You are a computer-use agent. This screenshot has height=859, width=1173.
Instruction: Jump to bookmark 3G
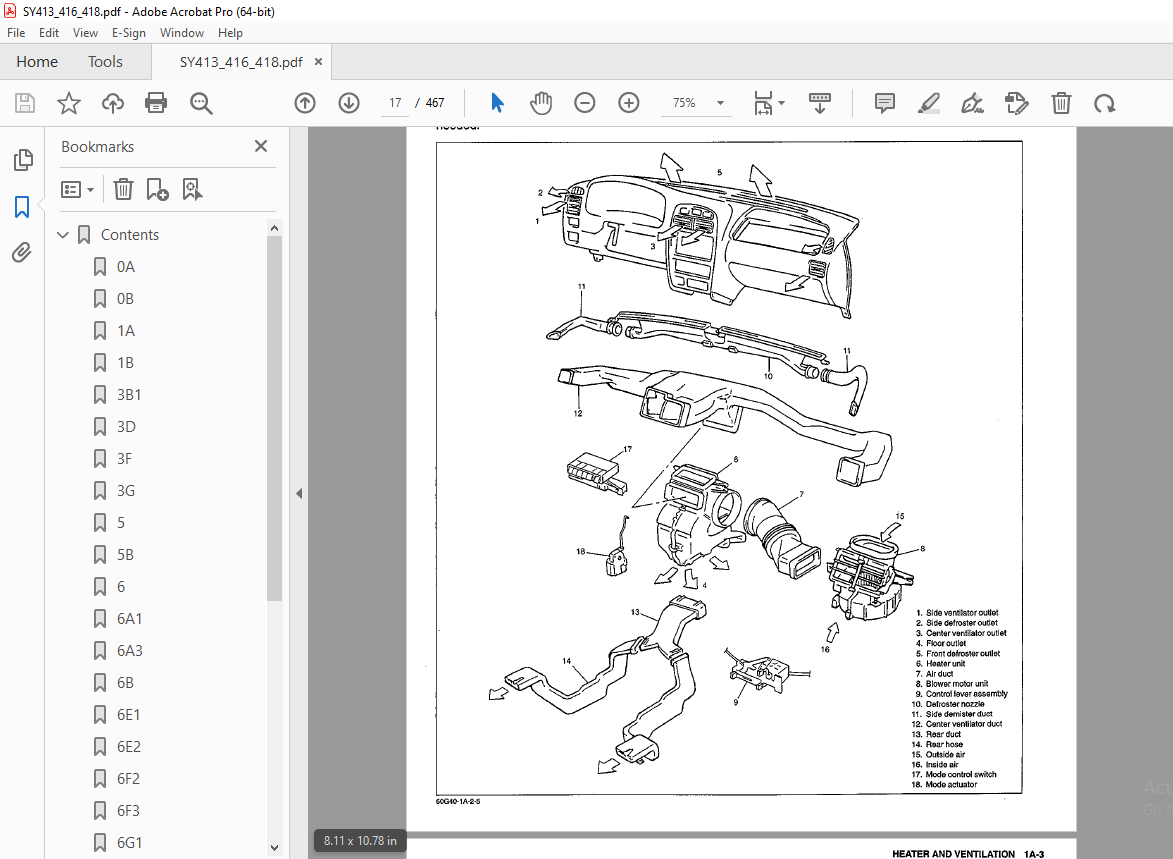pyautogui.click(x=126, y=491)
